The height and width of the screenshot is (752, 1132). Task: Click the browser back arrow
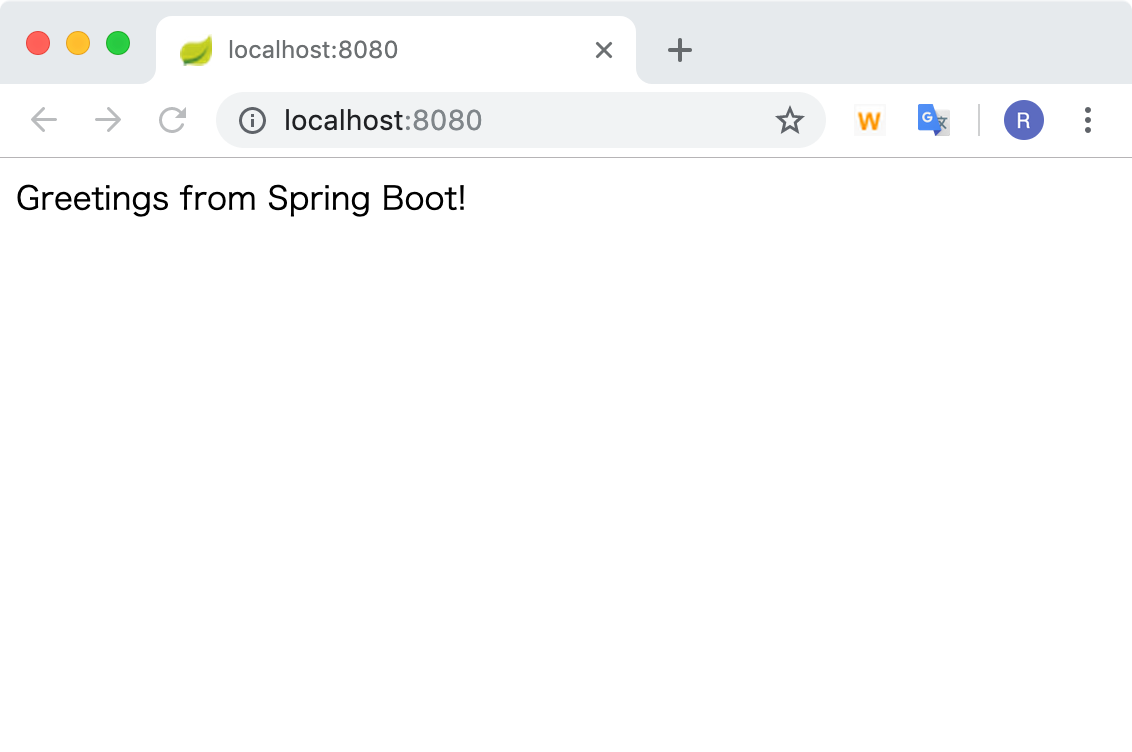[44, 120]
